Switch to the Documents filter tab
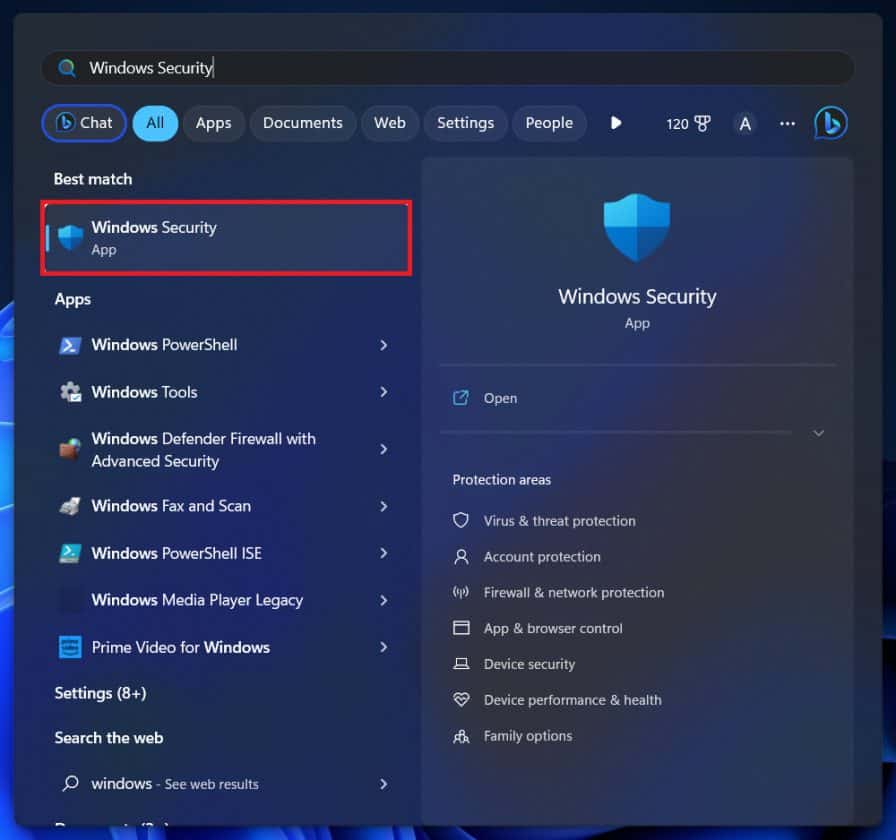The height and width of the screenshot is (840, 896). [x=302, y=123]
